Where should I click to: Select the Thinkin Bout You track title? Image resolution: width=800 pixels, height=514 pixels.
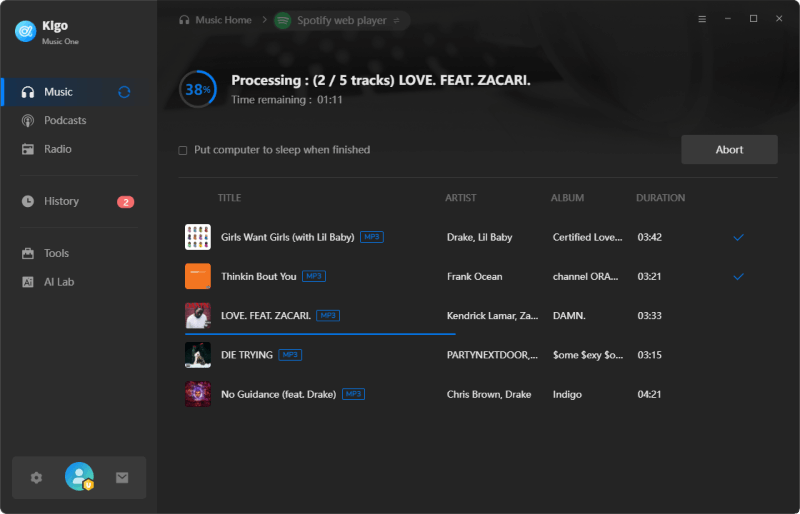click(259, 277)
